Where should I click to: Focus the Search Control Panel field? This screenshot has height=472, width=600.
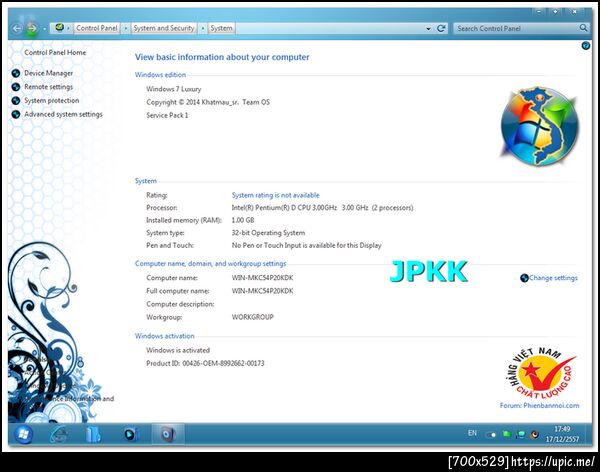click(x=516, y=28)
